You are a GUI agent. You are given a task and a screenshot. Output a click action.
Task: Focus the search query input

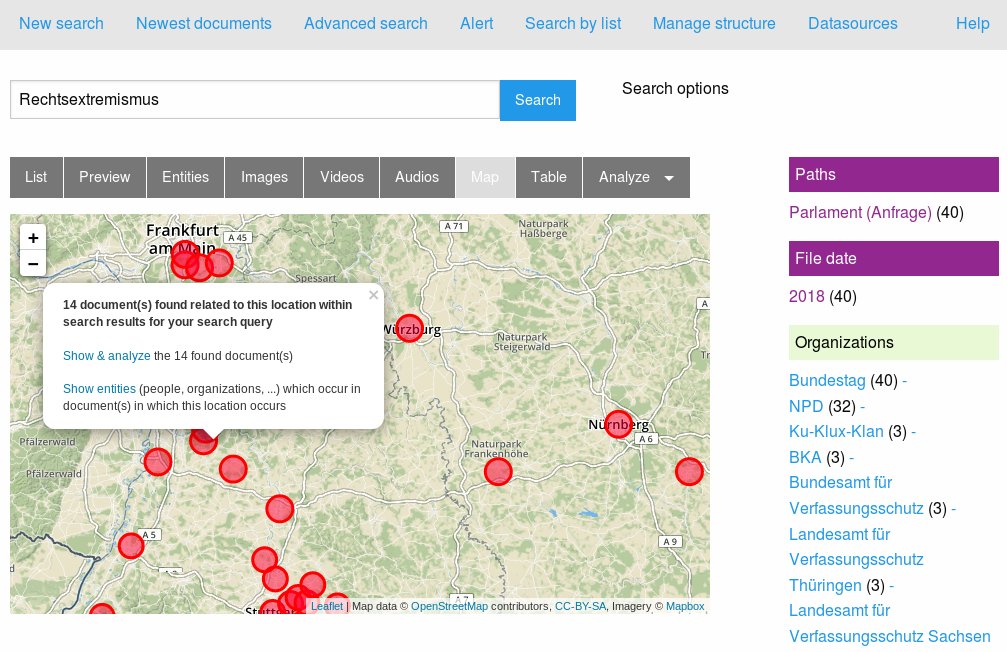[x=255, y=100]
